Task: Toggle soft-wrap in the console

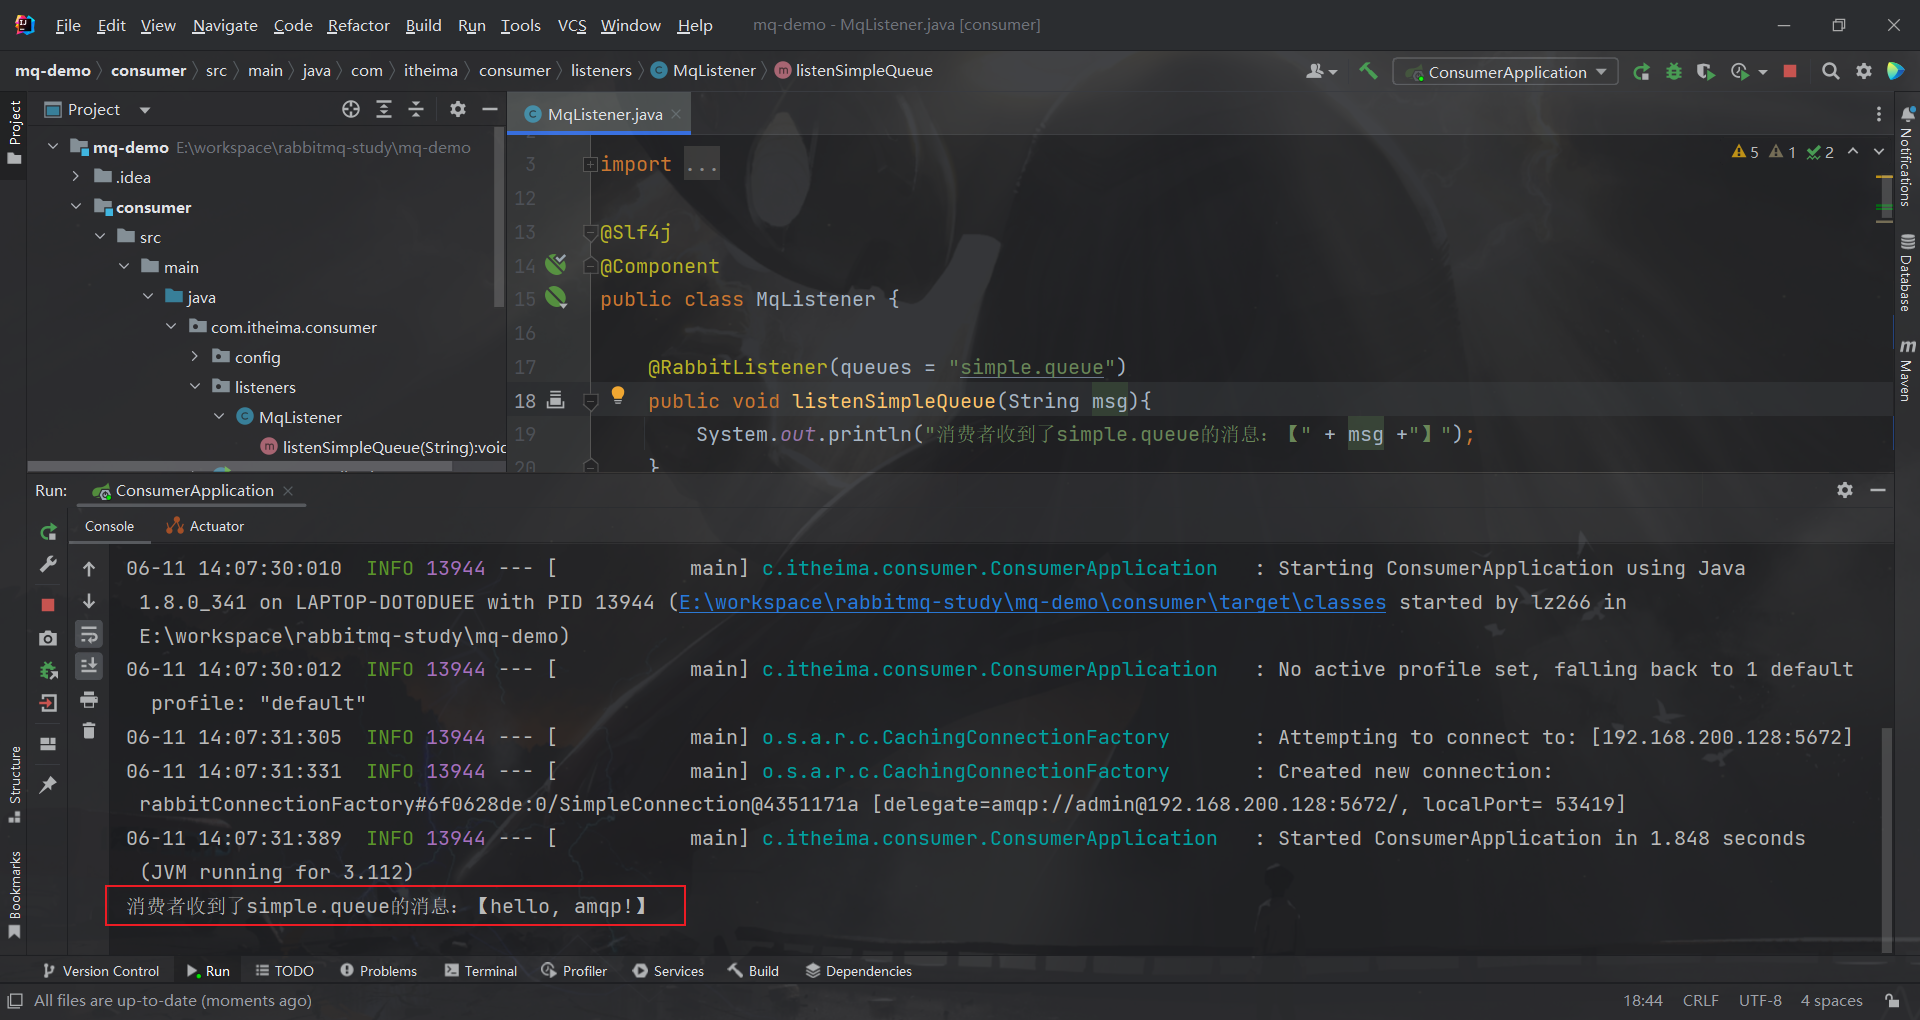Action: click(89, 634)
